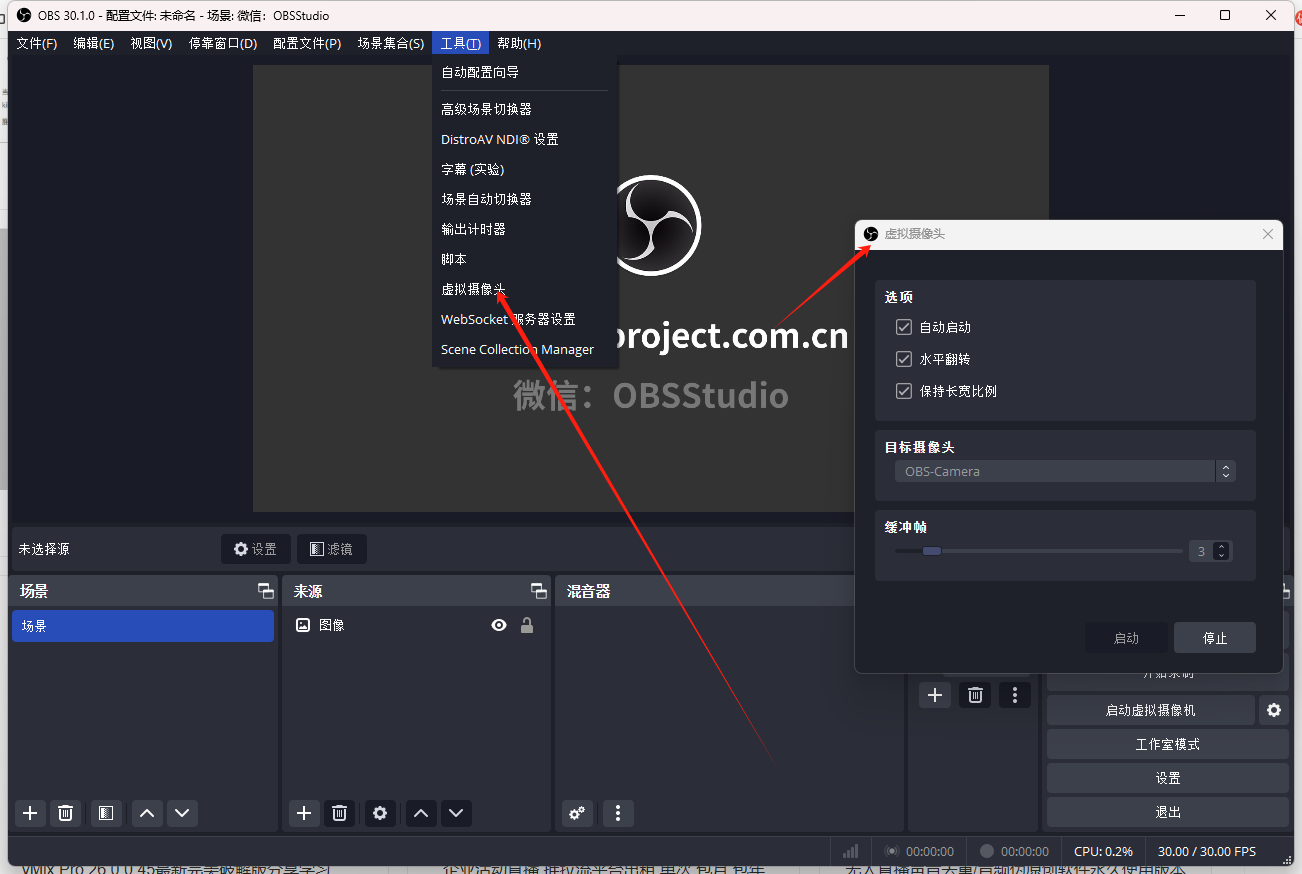Uncheck the 自动启动 checkbox

904,327
